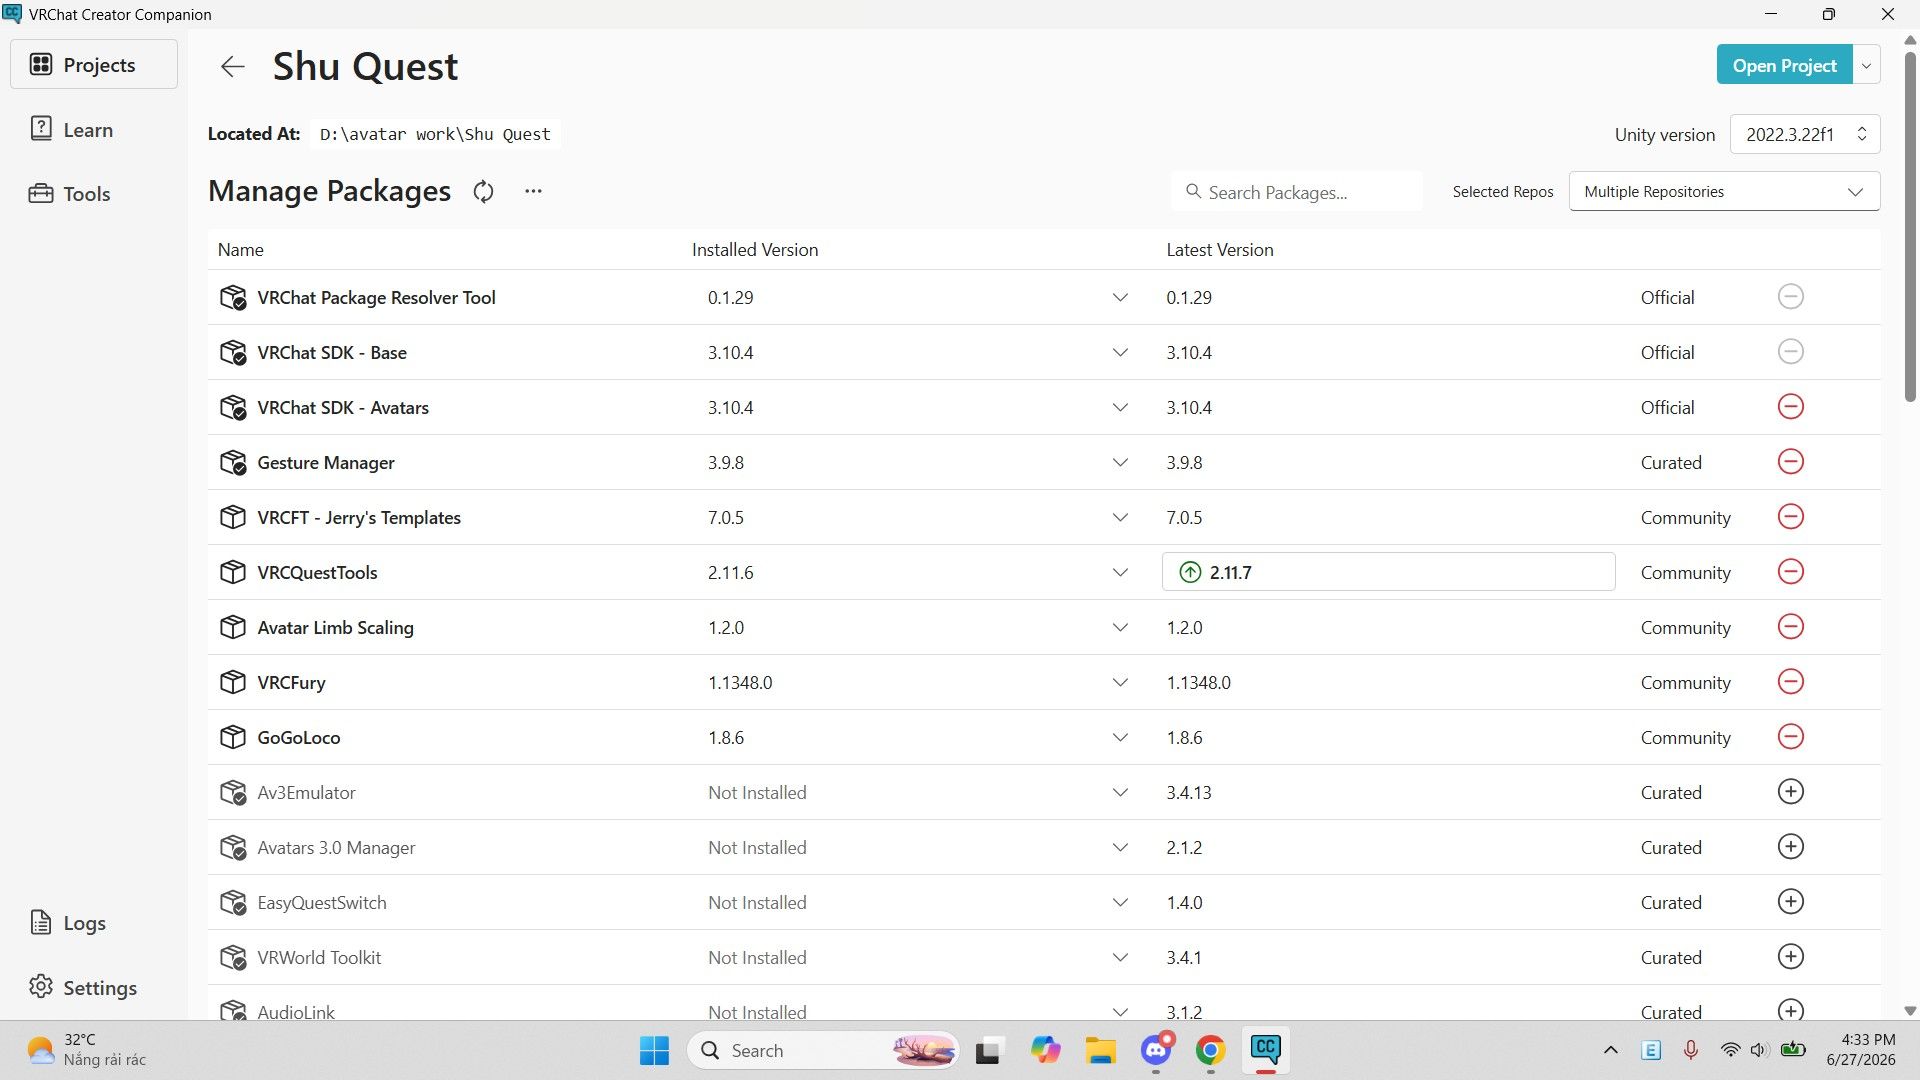
Task: Click the Windows Start button
Action: coord(654,1050)
